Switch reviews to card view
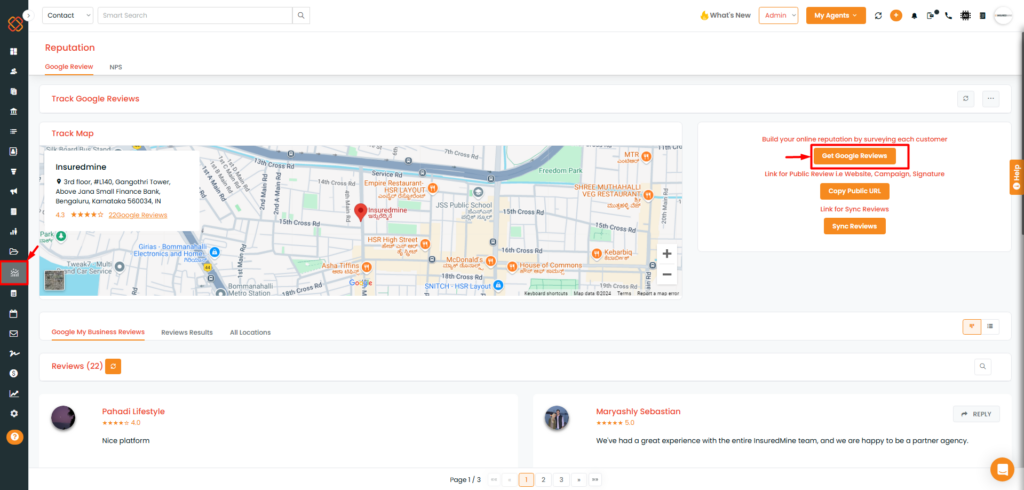This screenshot has width=1024, height=490. pos(972,327)
